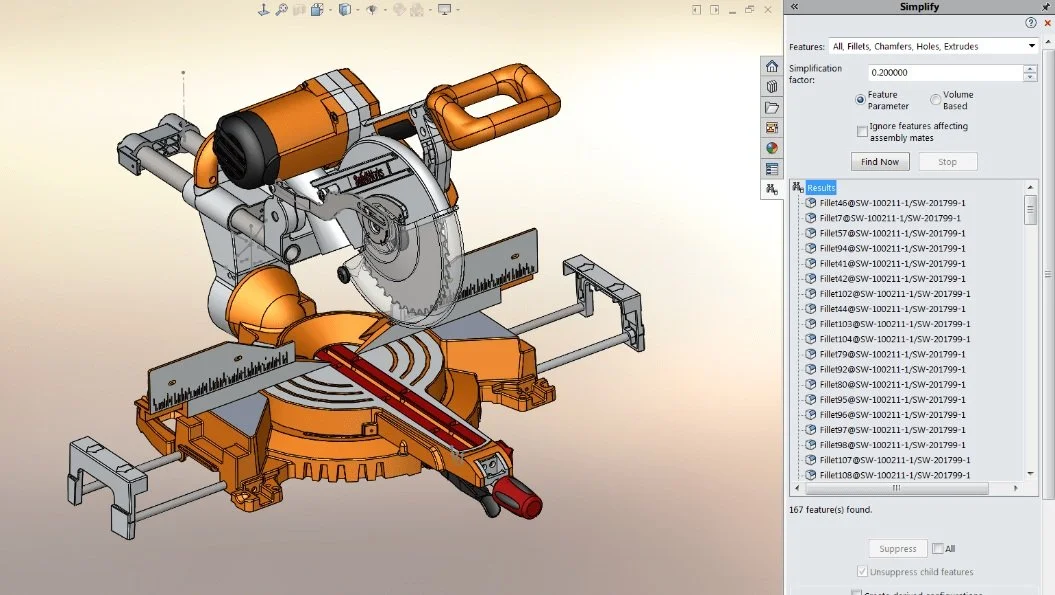This screenshot has width=1055, height=595.
Task: Open the File Explorer pane via folder icon
Action: click(770, 107)
